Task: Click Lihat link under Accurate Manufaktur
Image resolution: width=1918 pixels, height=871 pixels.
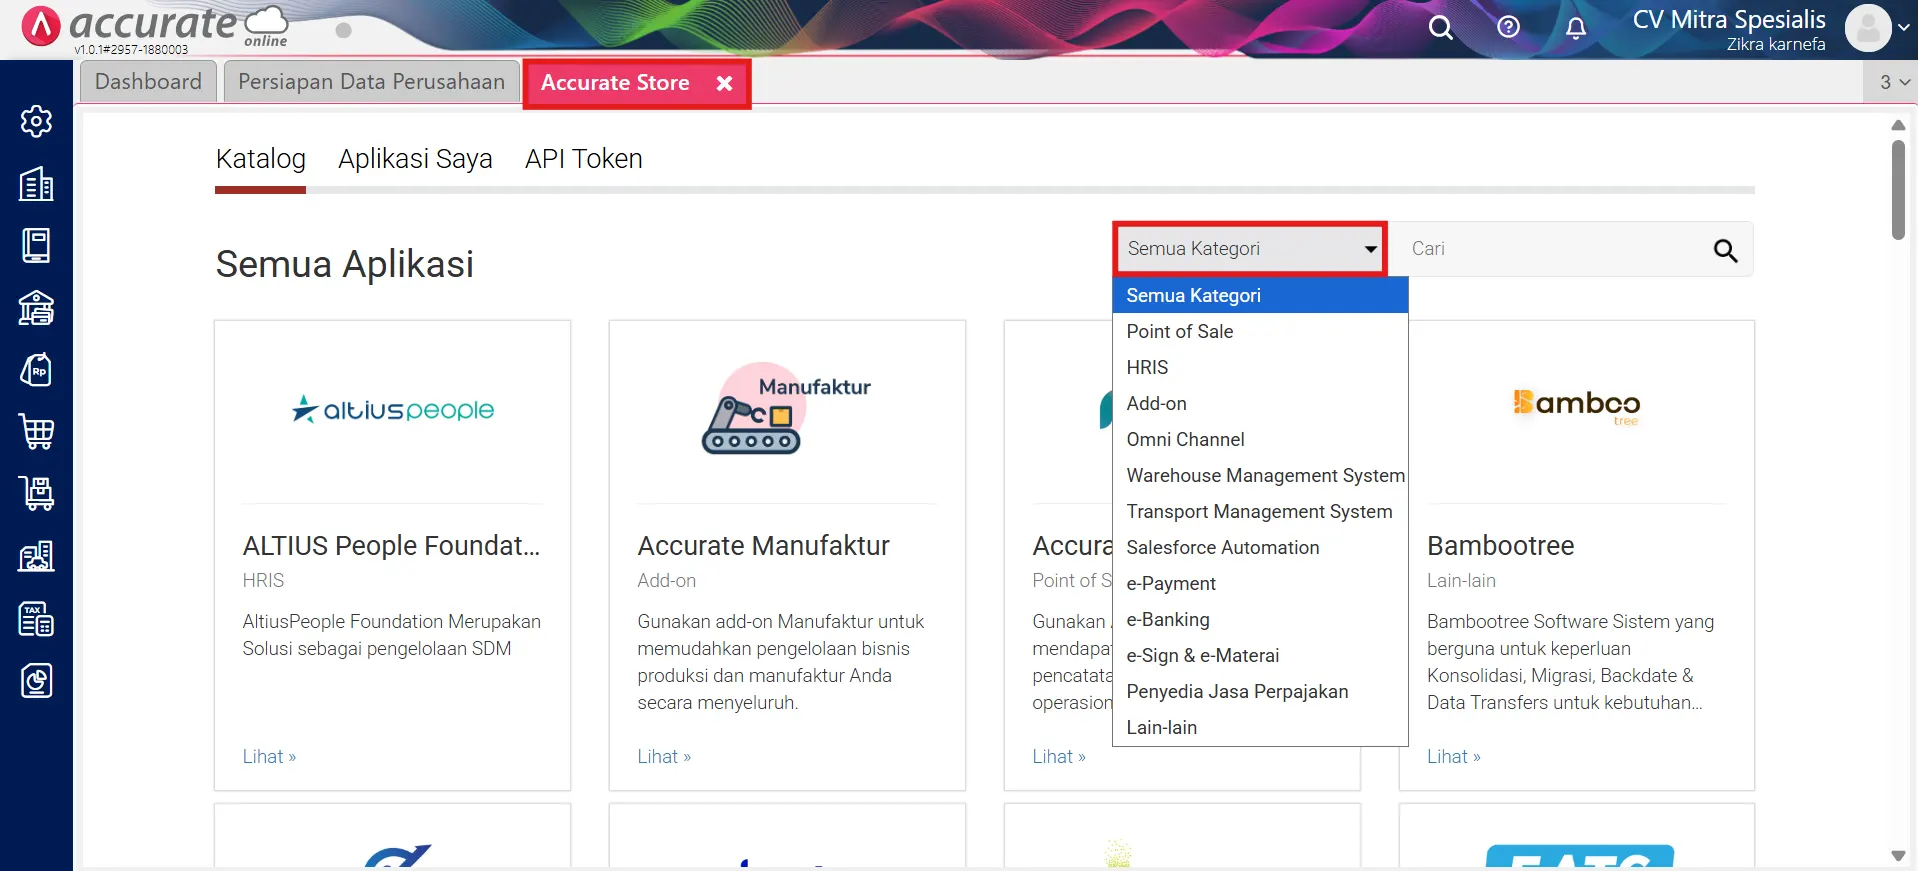Action: pos(664,757)
